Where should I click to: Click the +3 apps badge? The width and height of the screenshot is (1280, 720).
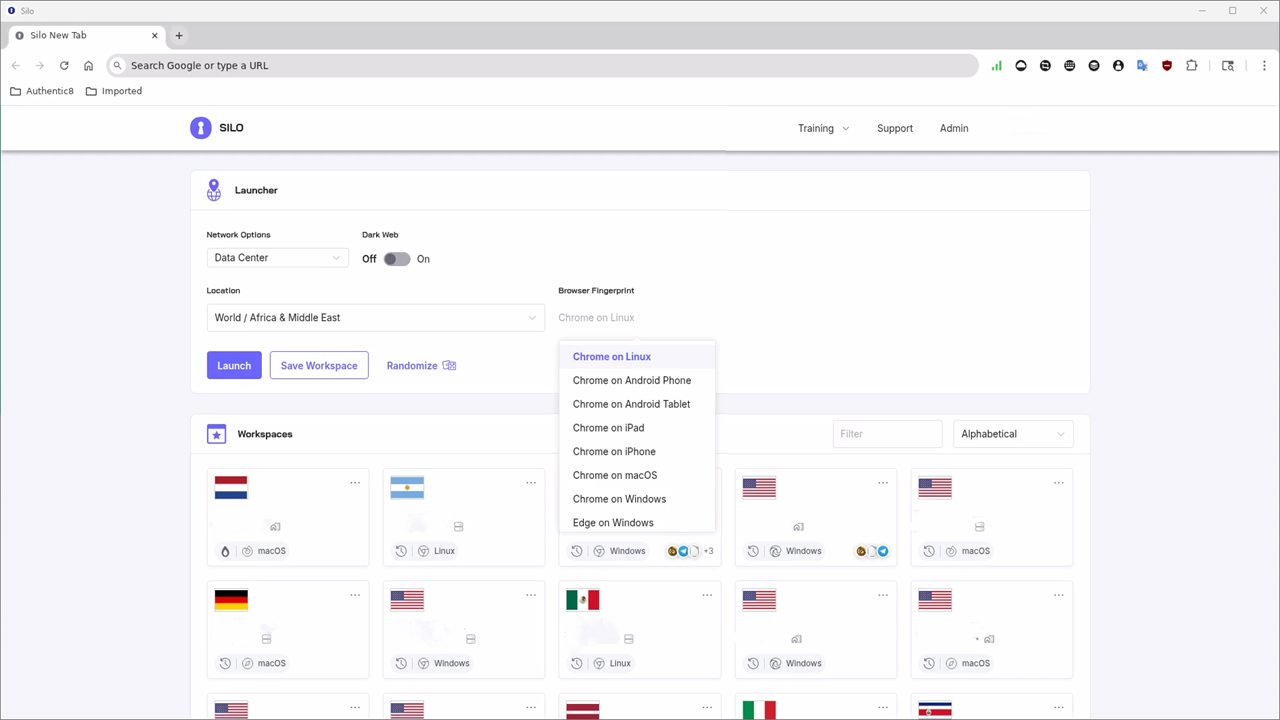708,551
